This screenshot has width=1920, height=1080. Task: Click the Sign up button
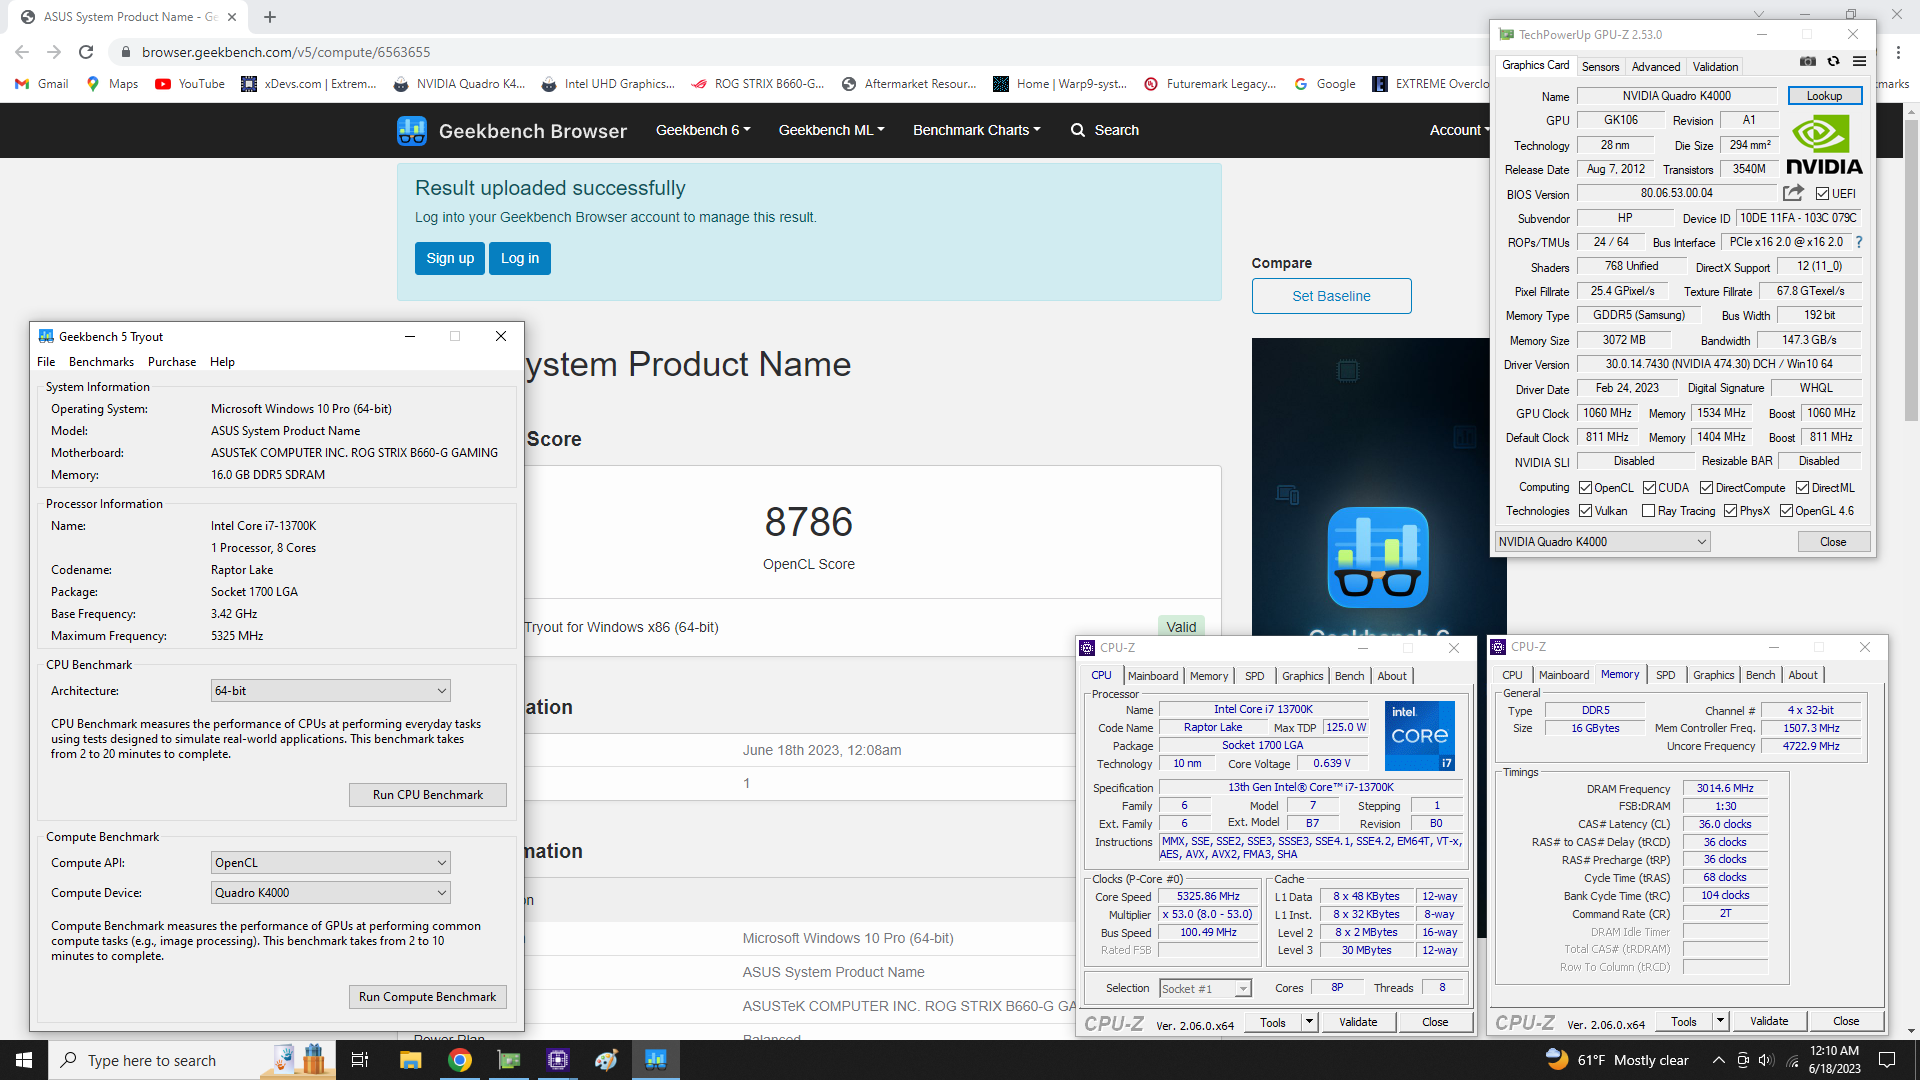[x=450, y=258]
